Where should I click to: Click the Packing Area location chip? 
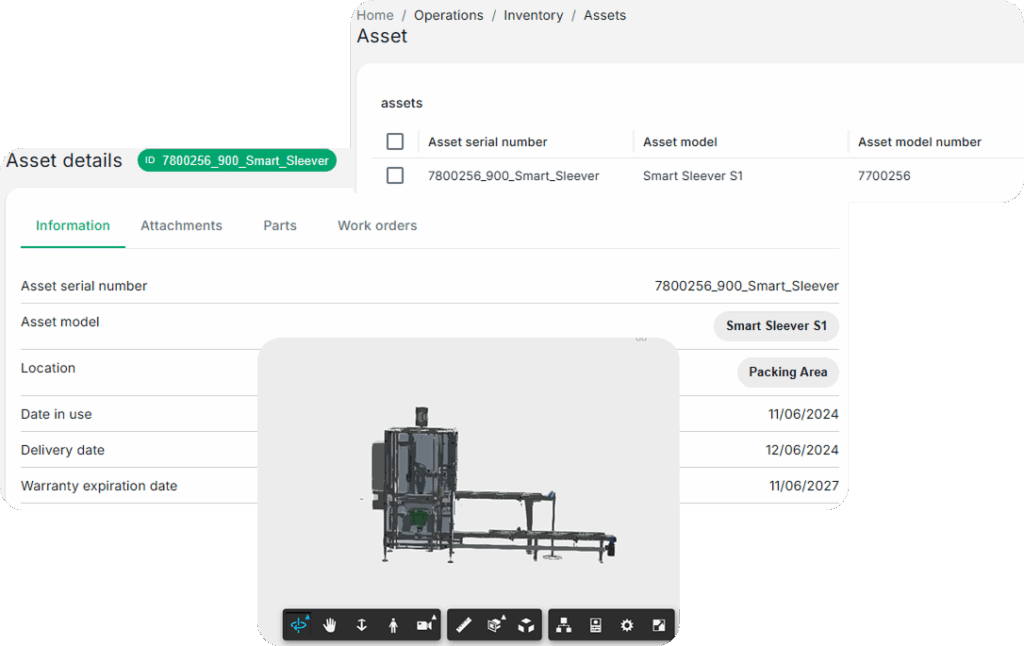pyautogui.click(x=787, y=372)
